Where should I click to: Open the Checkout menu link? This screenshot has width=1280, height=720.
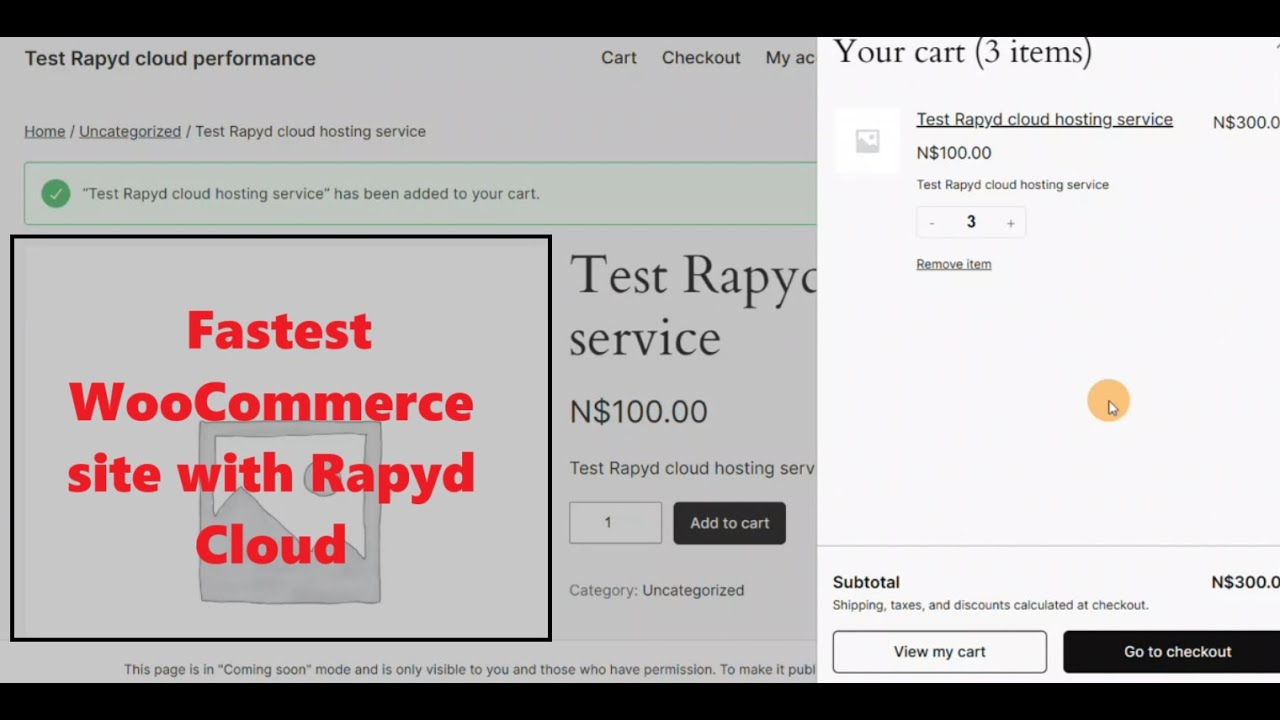coord(700,58)
